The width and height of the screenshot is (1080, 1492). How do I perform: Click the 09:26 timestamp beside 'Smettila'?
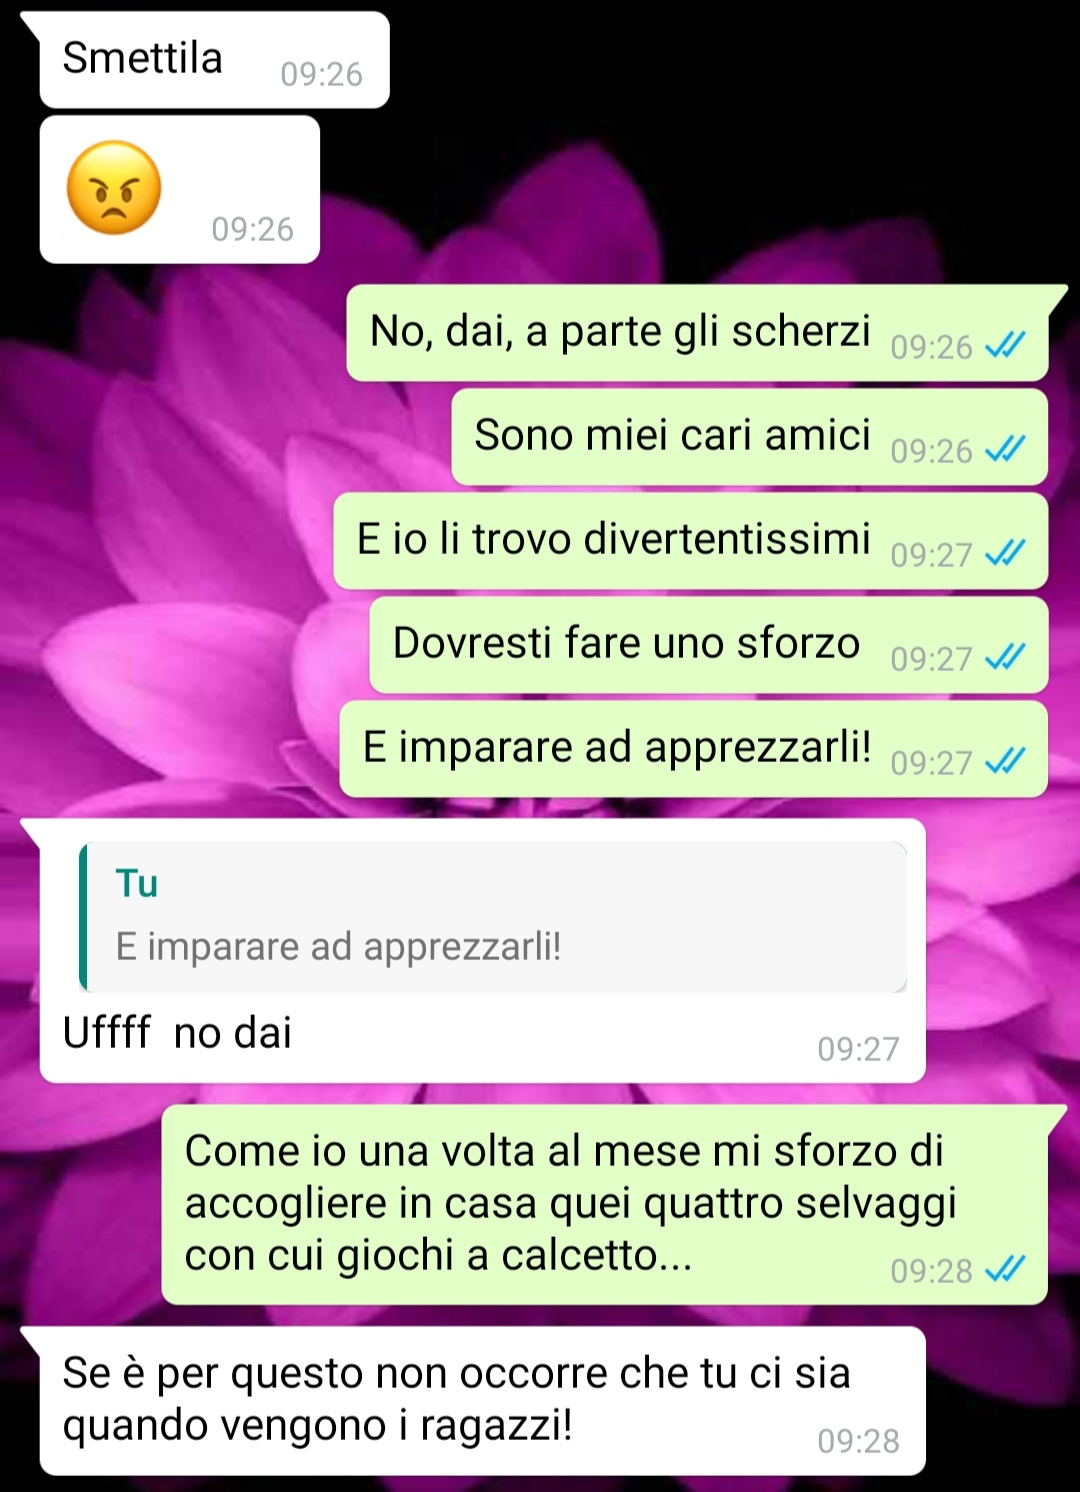[x=321, y=74]
